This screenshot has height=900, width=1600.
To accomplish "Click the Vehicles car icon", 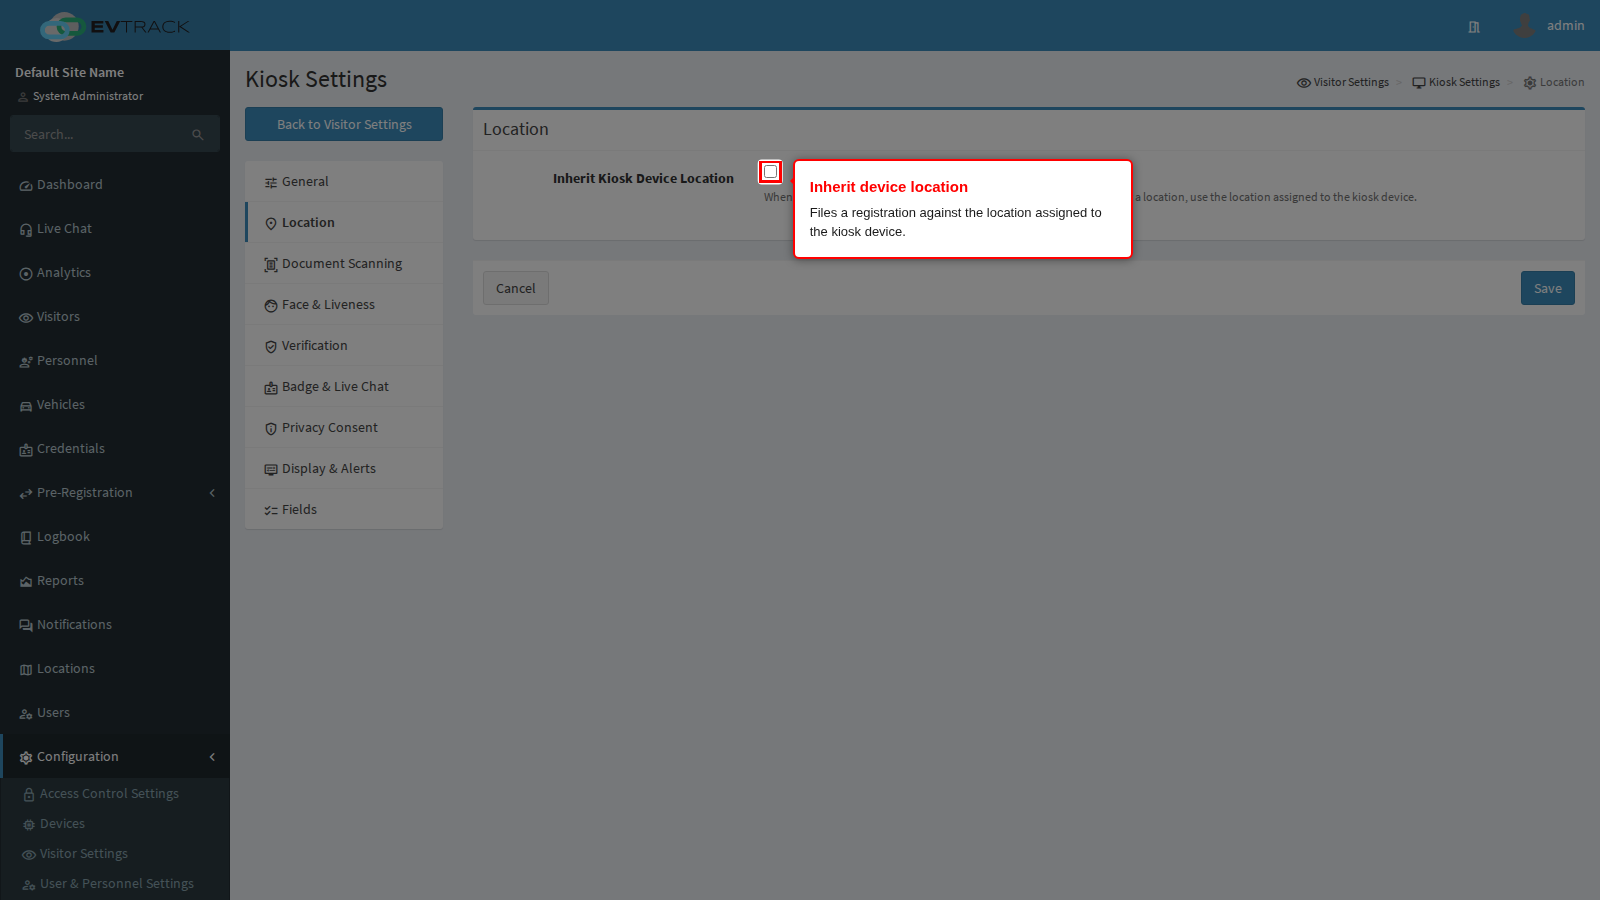I will (x=26, y=406).
